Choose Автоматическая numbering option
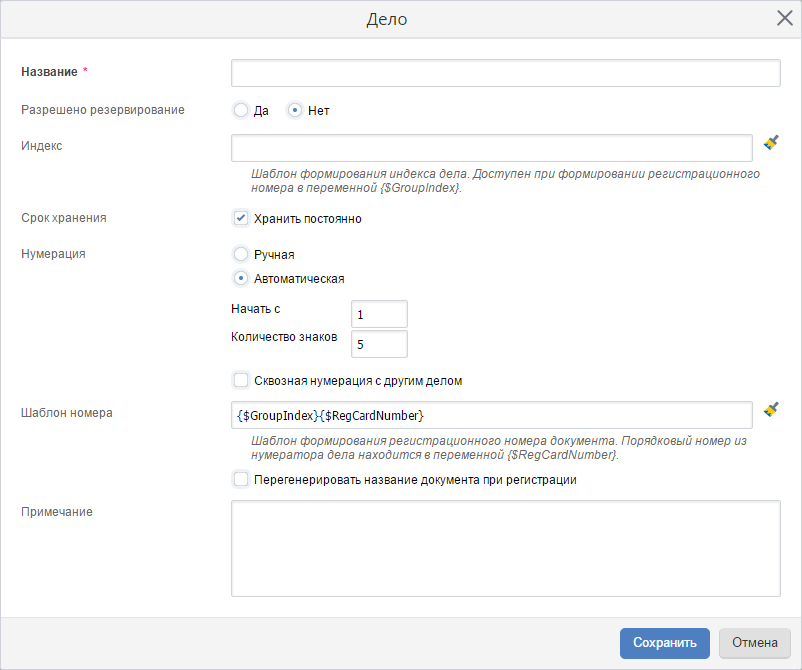This screenshot has width=802, height=670. pos(241,279)
